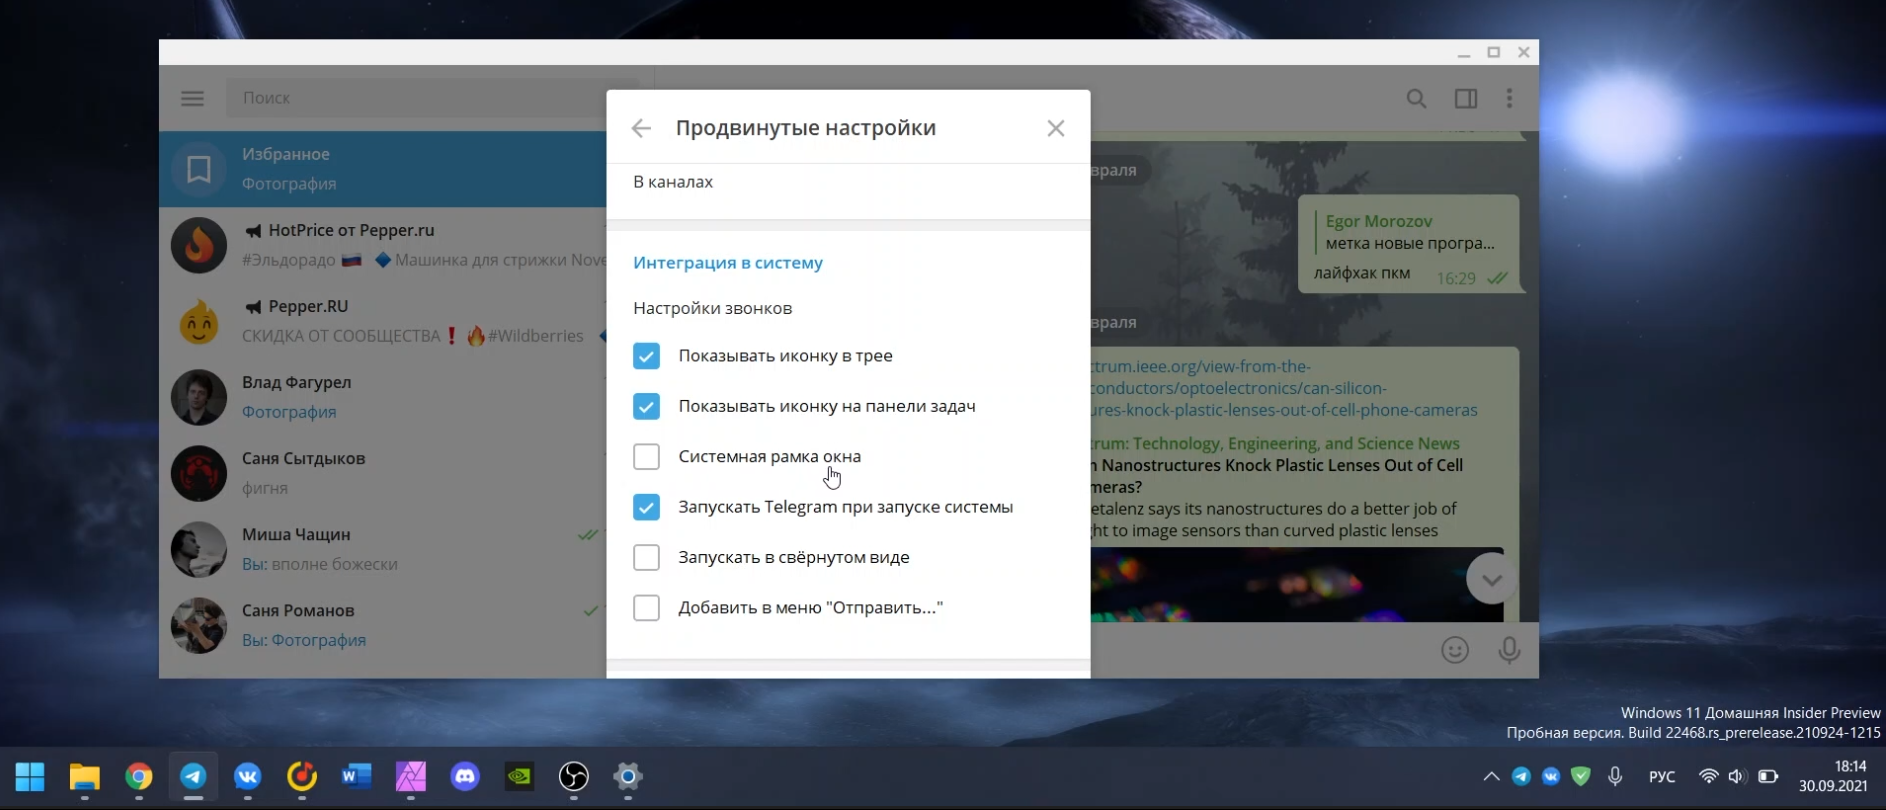
Task: Open chat with Миша Чащин
Action: click(x=382, y=549)
